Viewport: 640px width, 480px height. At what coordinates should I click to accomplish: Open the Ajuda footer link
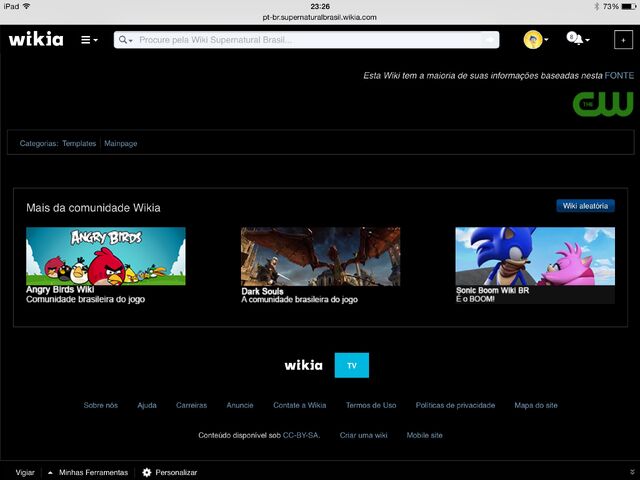tap(147, 405)
